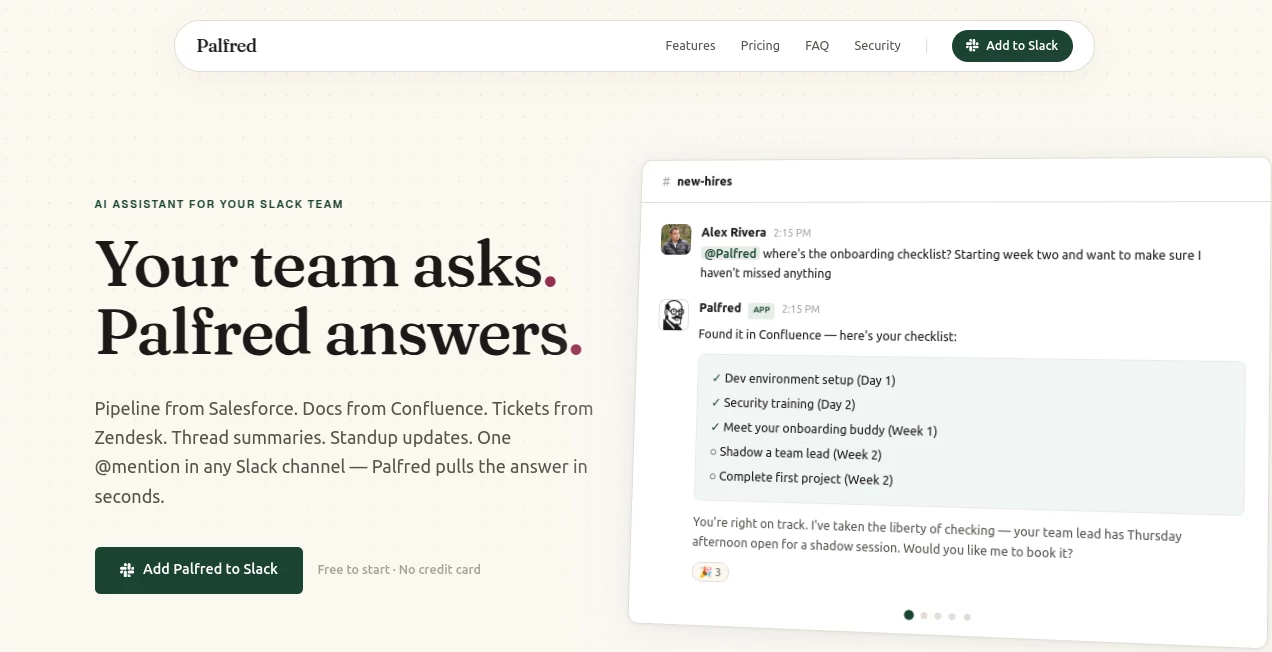Click the Palfred bot avatar

tap(674, 314)
